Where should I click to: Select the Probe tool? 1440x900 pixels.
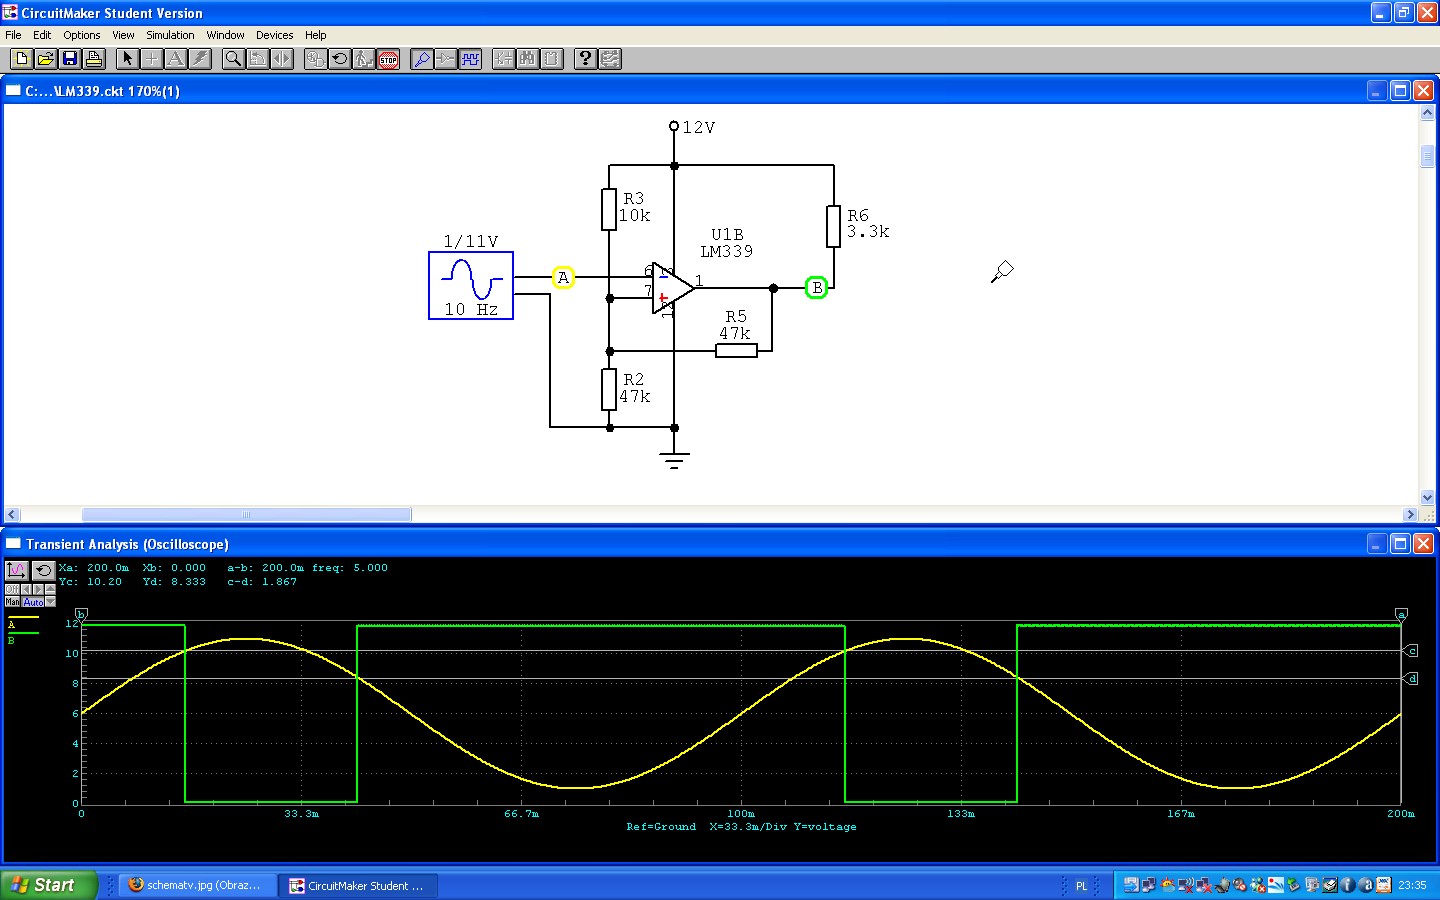421,59
